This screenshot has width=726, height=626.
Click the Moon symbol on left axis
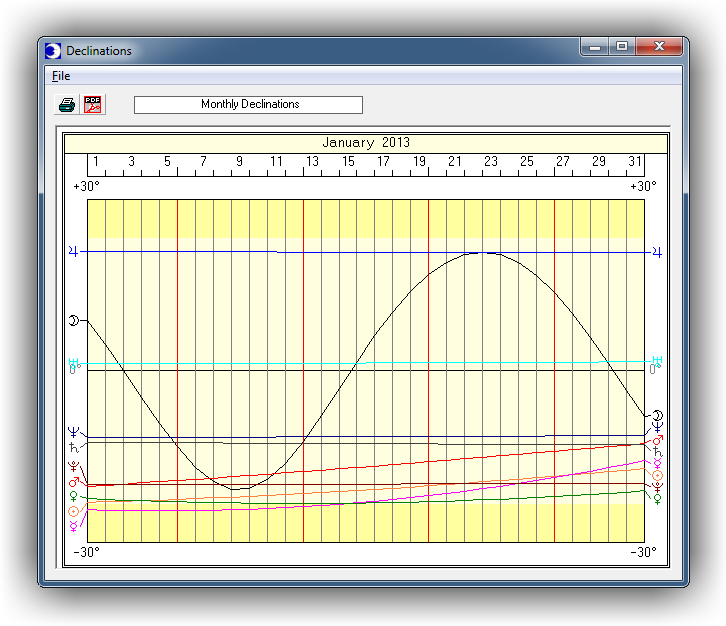pos(74,320)
